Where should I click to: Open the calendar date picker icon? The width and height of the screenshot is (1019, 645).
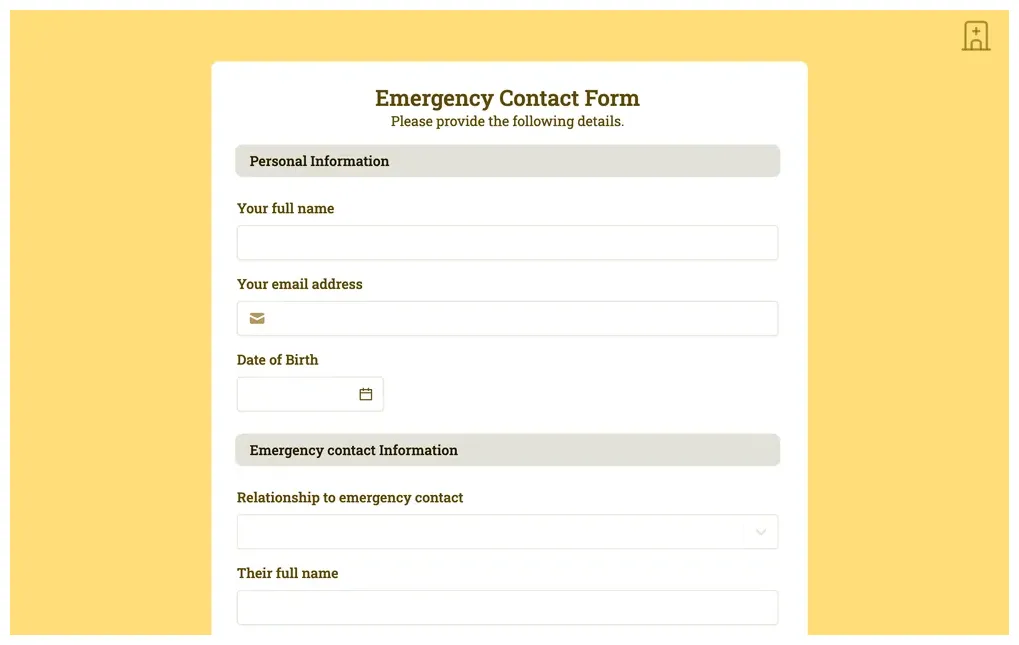click(366, 394)
